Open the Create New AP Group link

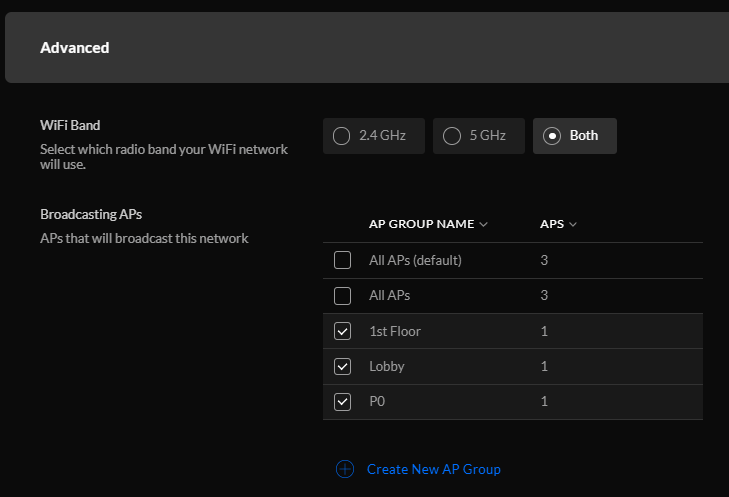point(433,469)
